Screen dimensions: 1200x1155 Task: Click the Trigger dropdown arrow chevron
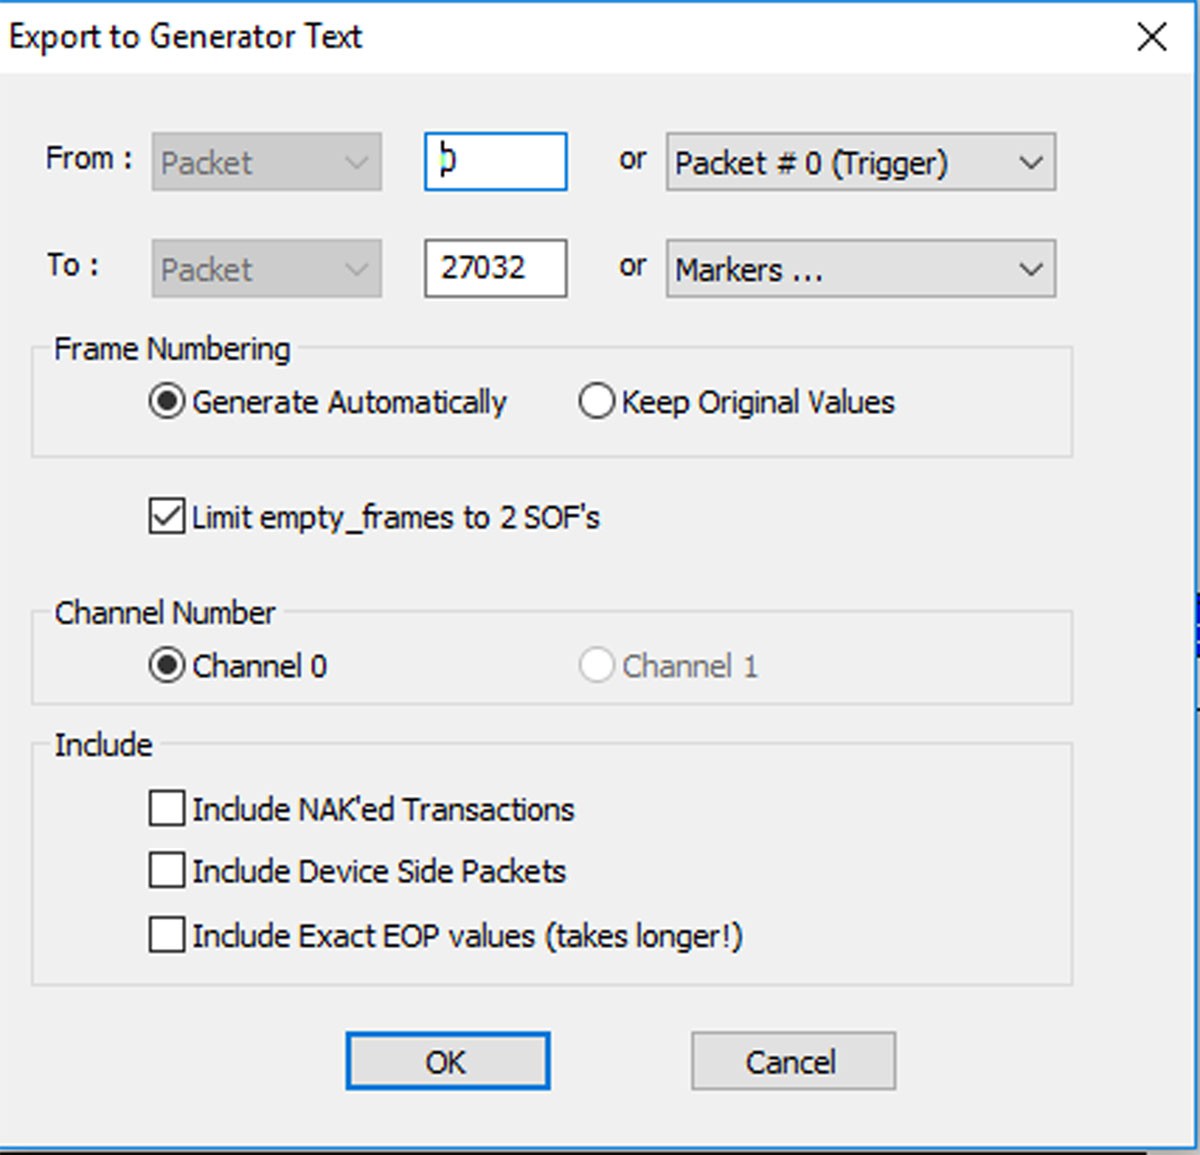1031,163
